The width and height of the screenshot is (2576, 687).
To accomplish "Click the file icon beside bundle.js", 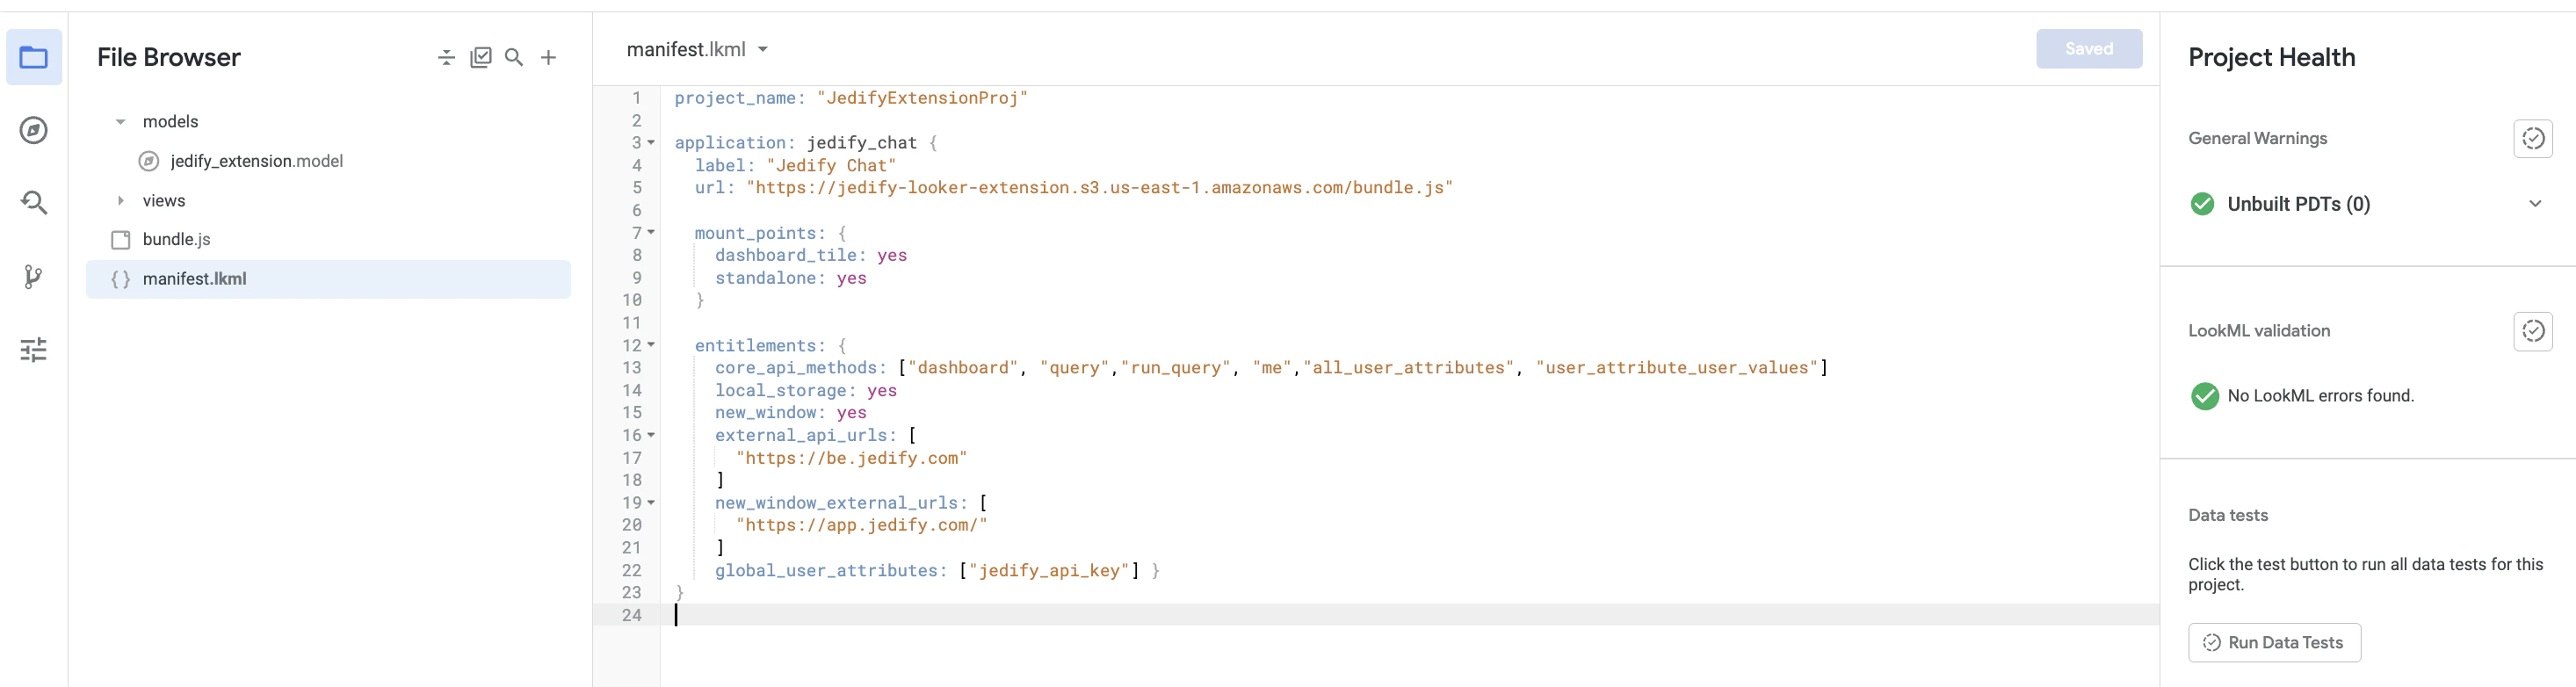I will pos(121,240).
